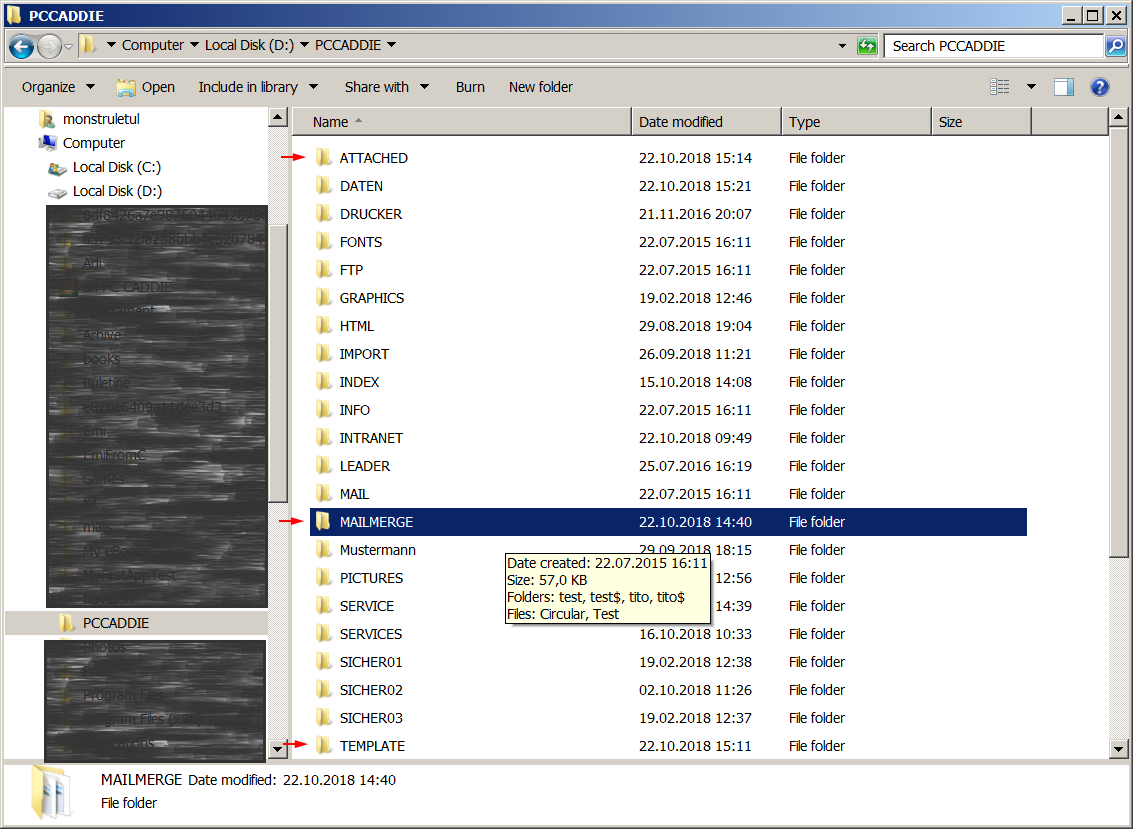Select the ATTACHED folder icon
Screen dimensions: 1133x829
323,158
